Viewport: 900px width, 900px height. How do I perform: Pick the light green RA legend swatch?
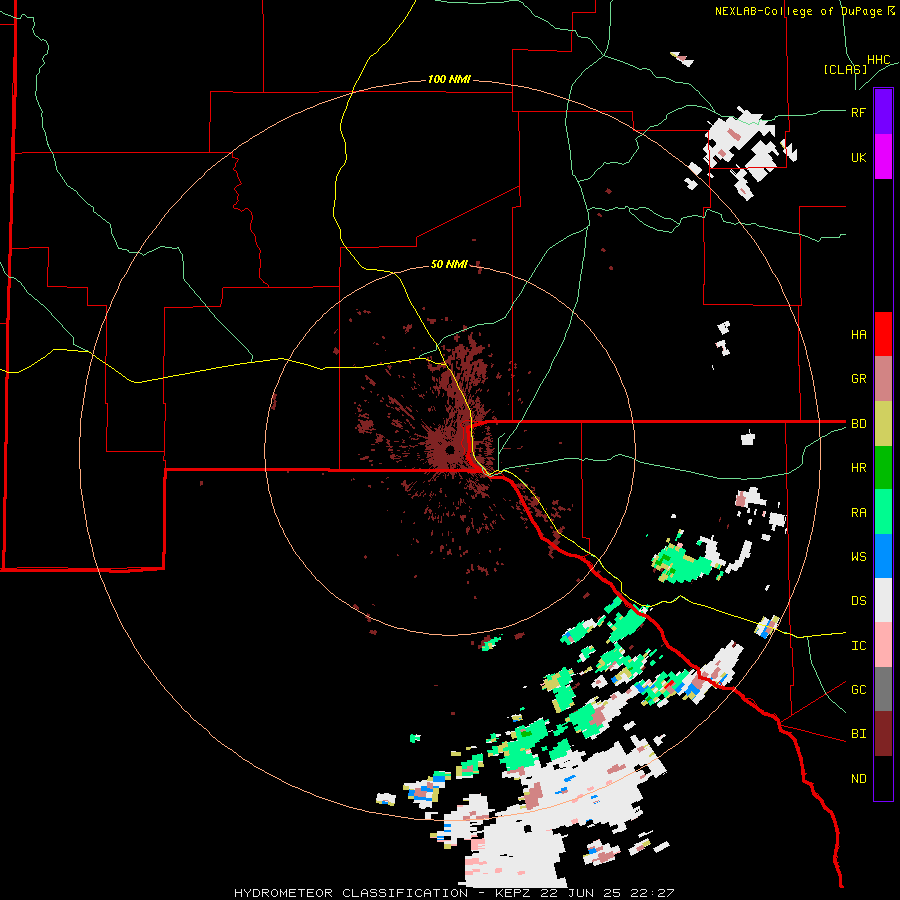[883, 512]
